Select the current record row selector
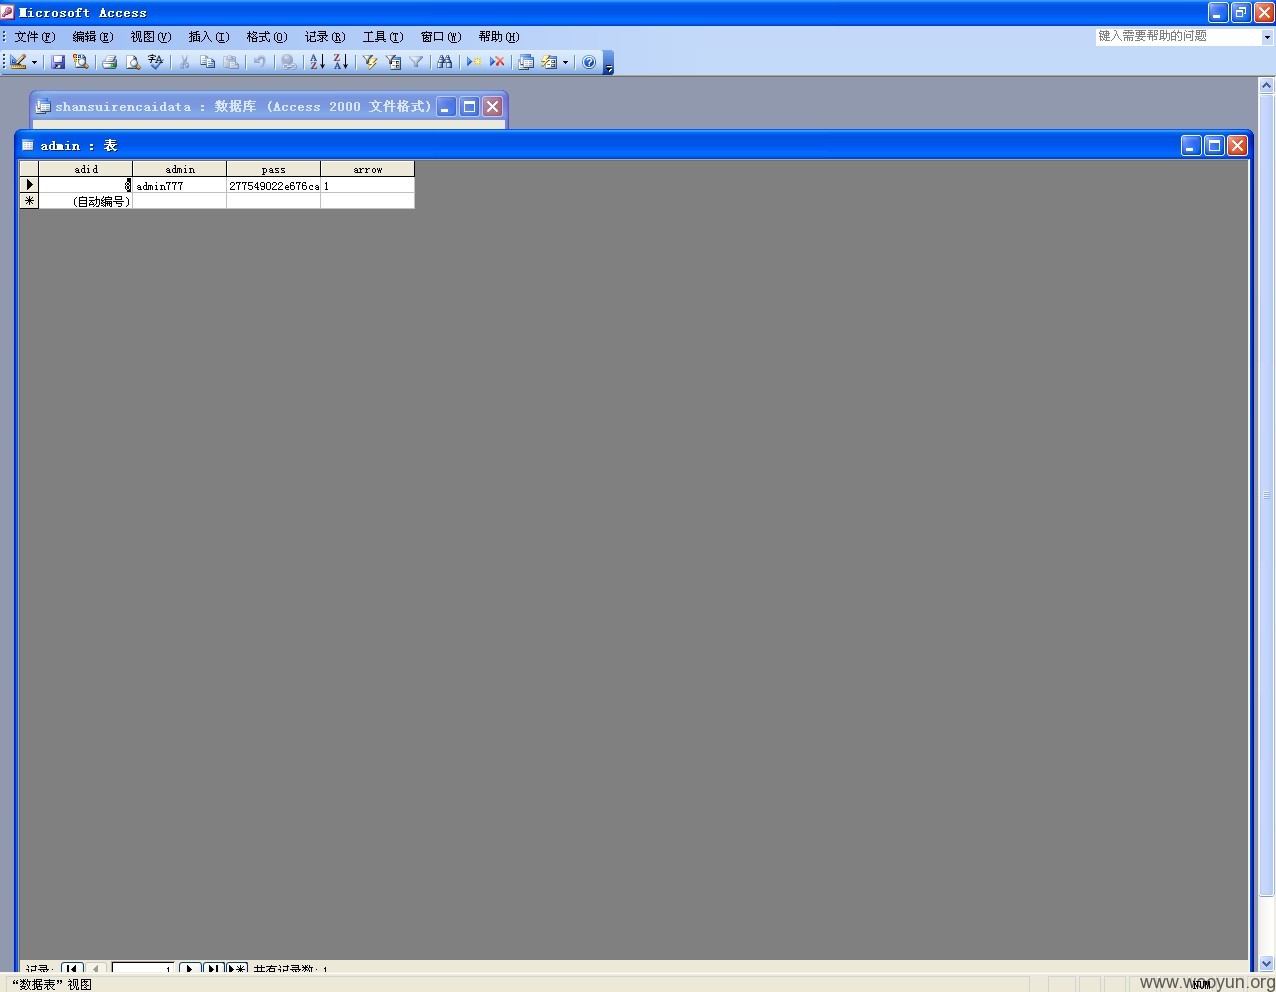1276x992 pixels. tap(29, 185)
